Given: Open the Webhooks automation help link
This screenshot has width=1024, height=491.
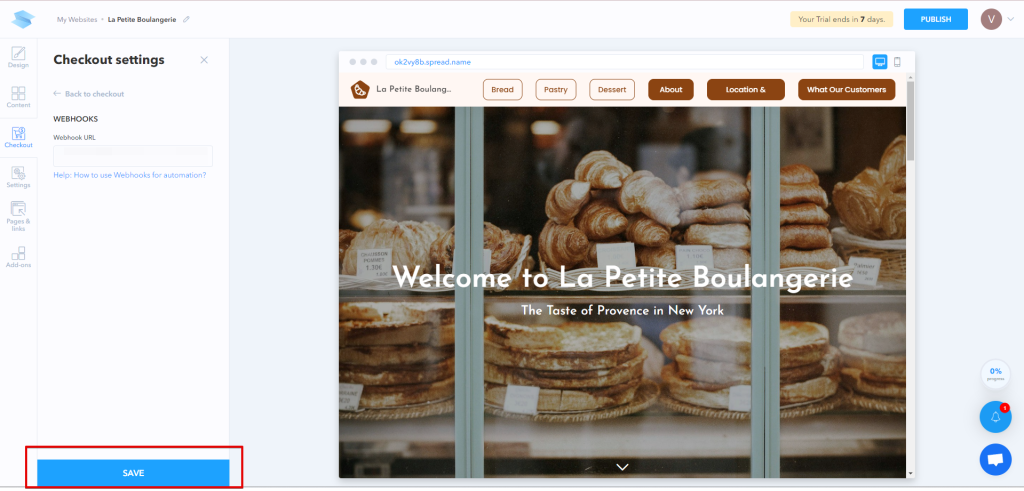Looking at the screenshot, I should tap(130, 175).
